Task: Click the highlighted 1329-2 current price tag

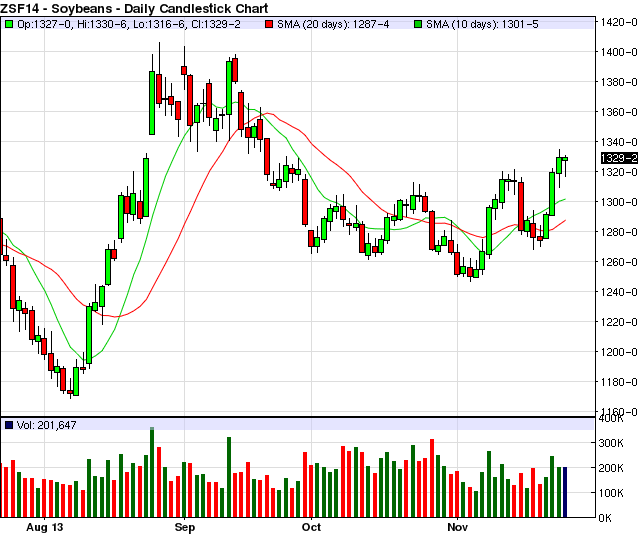Action: coord(619,158)
